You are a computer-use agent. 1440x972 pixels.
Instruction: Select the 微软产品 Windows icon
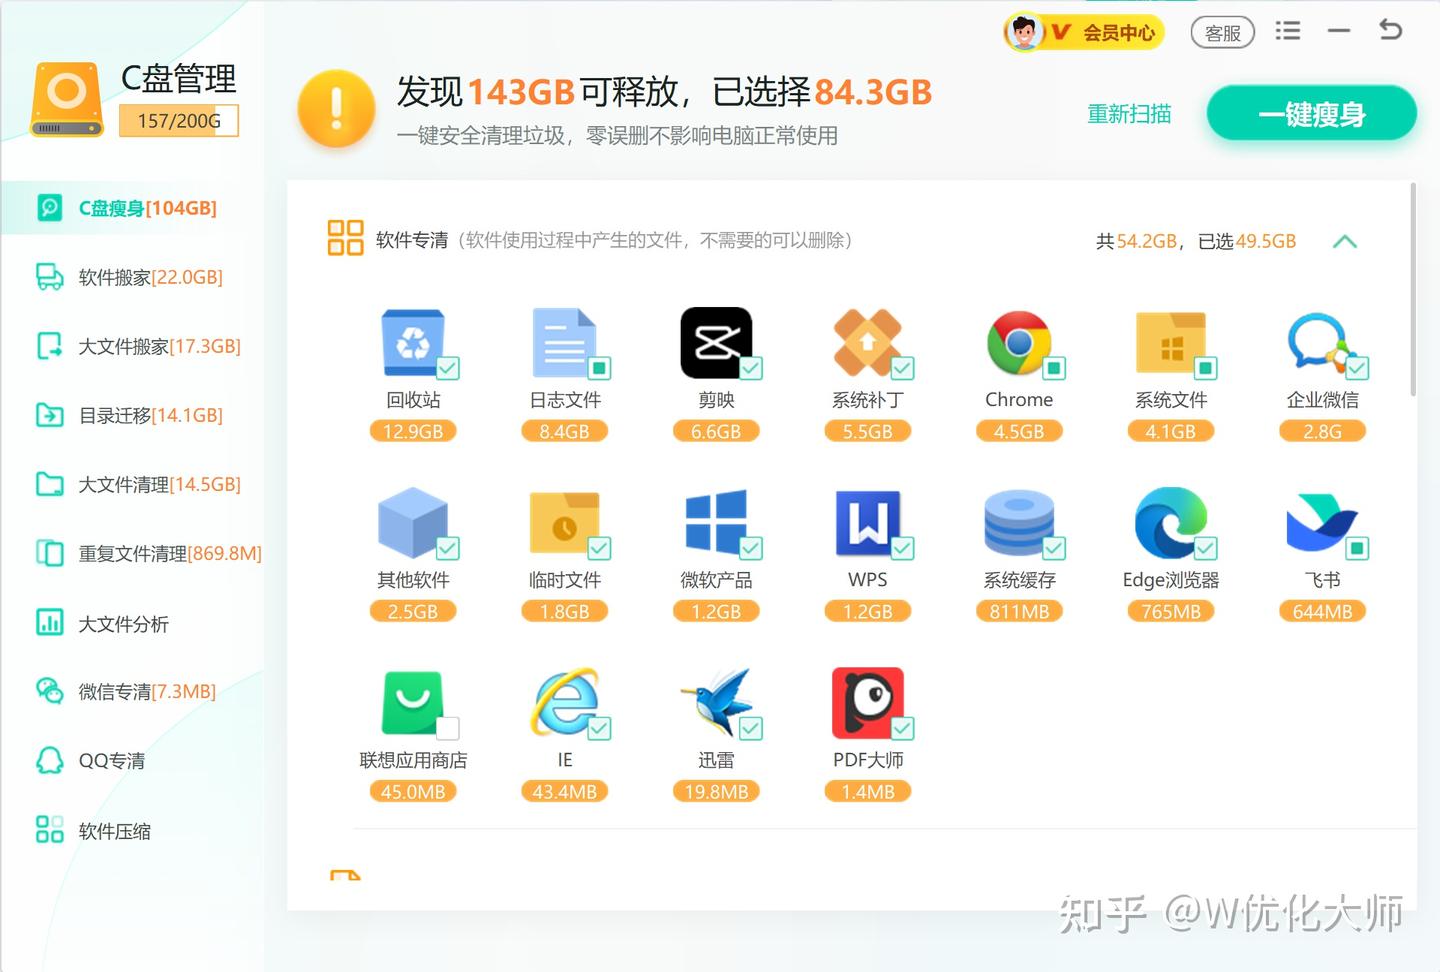click(x=716, y=521)
